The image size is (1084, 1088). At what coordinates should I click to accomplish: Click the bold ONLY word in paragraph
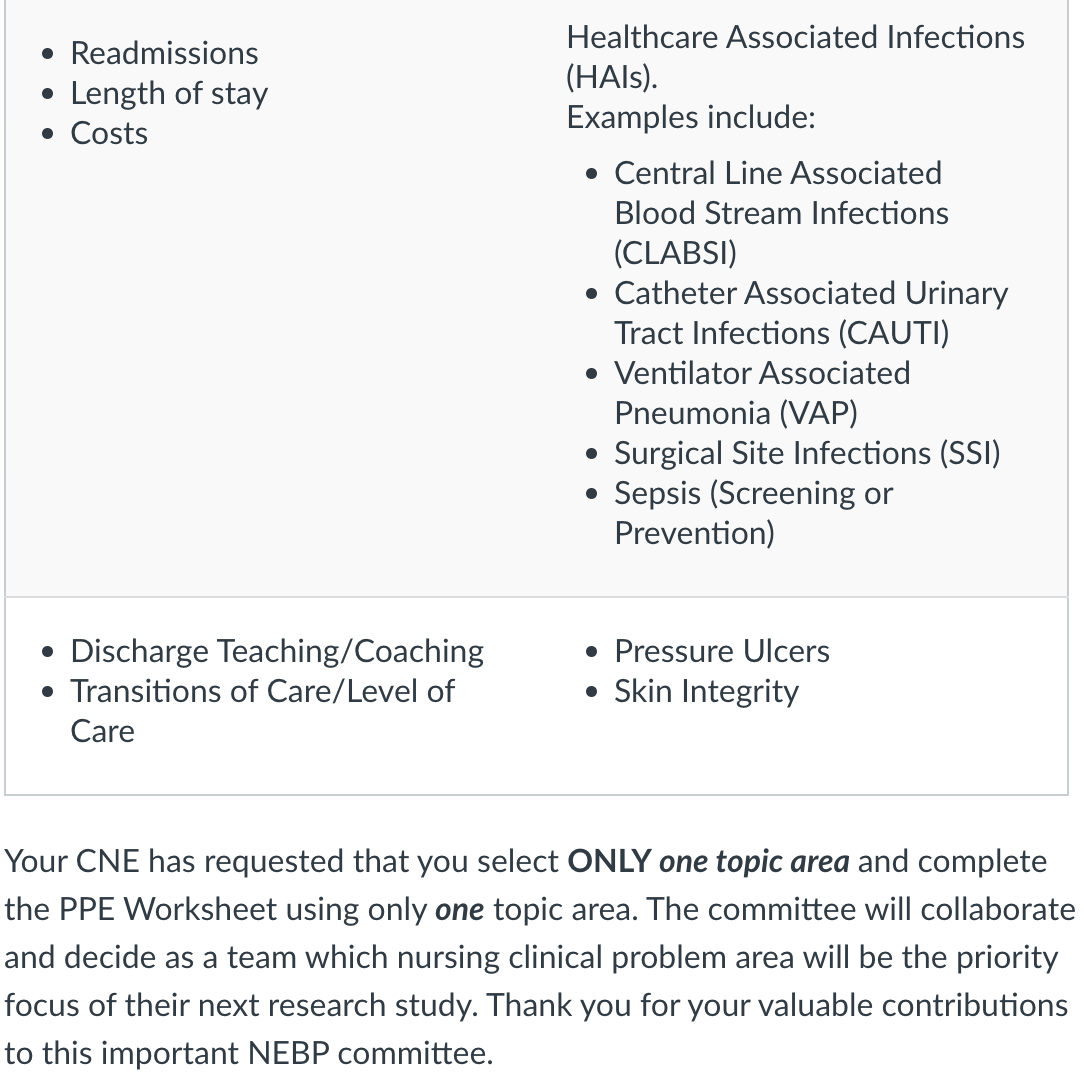point(609,862)
